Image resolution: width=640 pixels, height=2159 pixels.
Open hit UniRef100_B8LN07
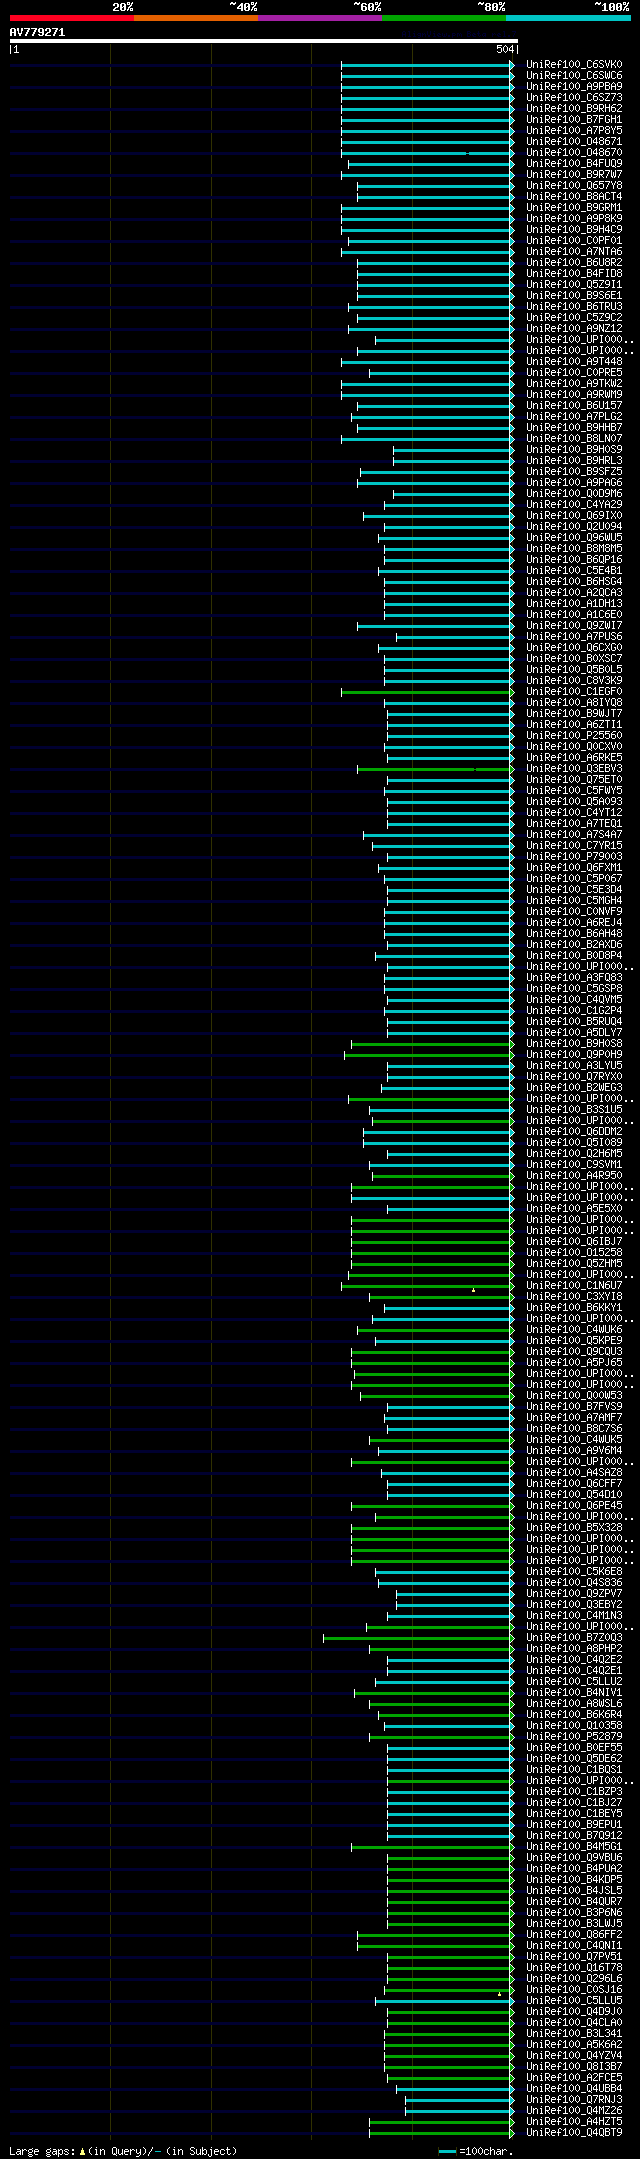pos(574,438)
